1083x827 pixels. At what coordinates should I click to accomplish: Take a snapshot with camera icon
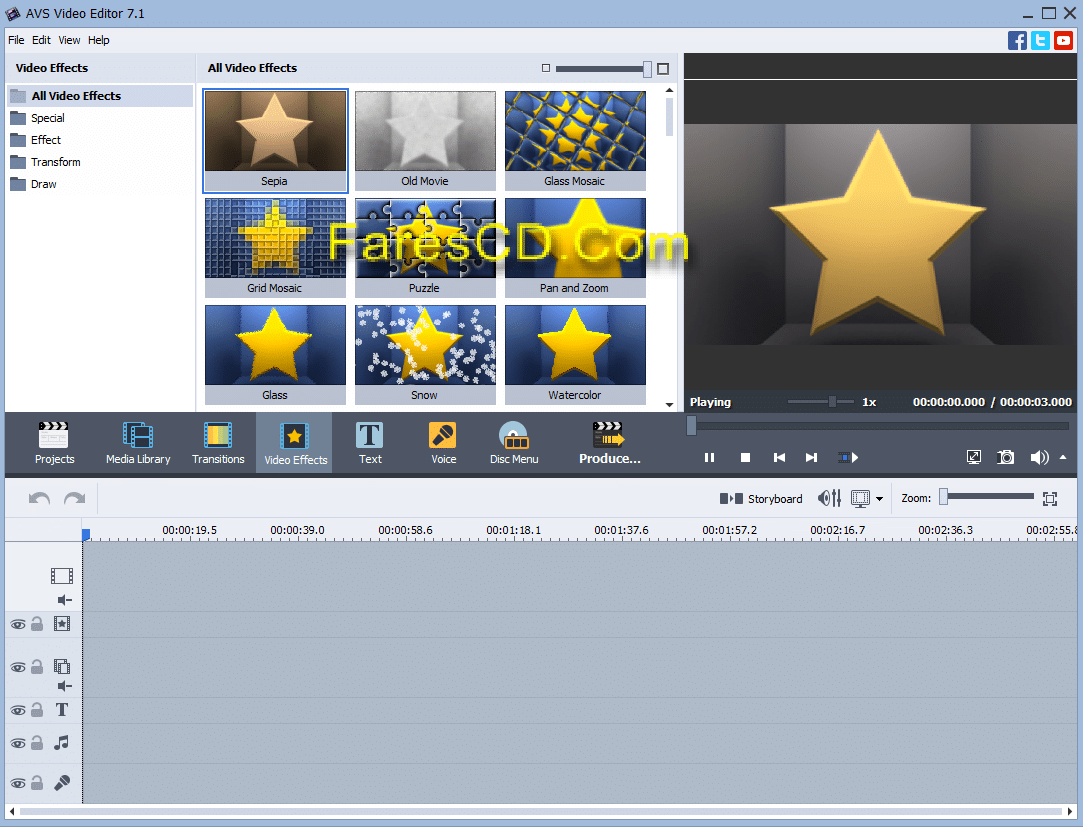point(1006,457)
